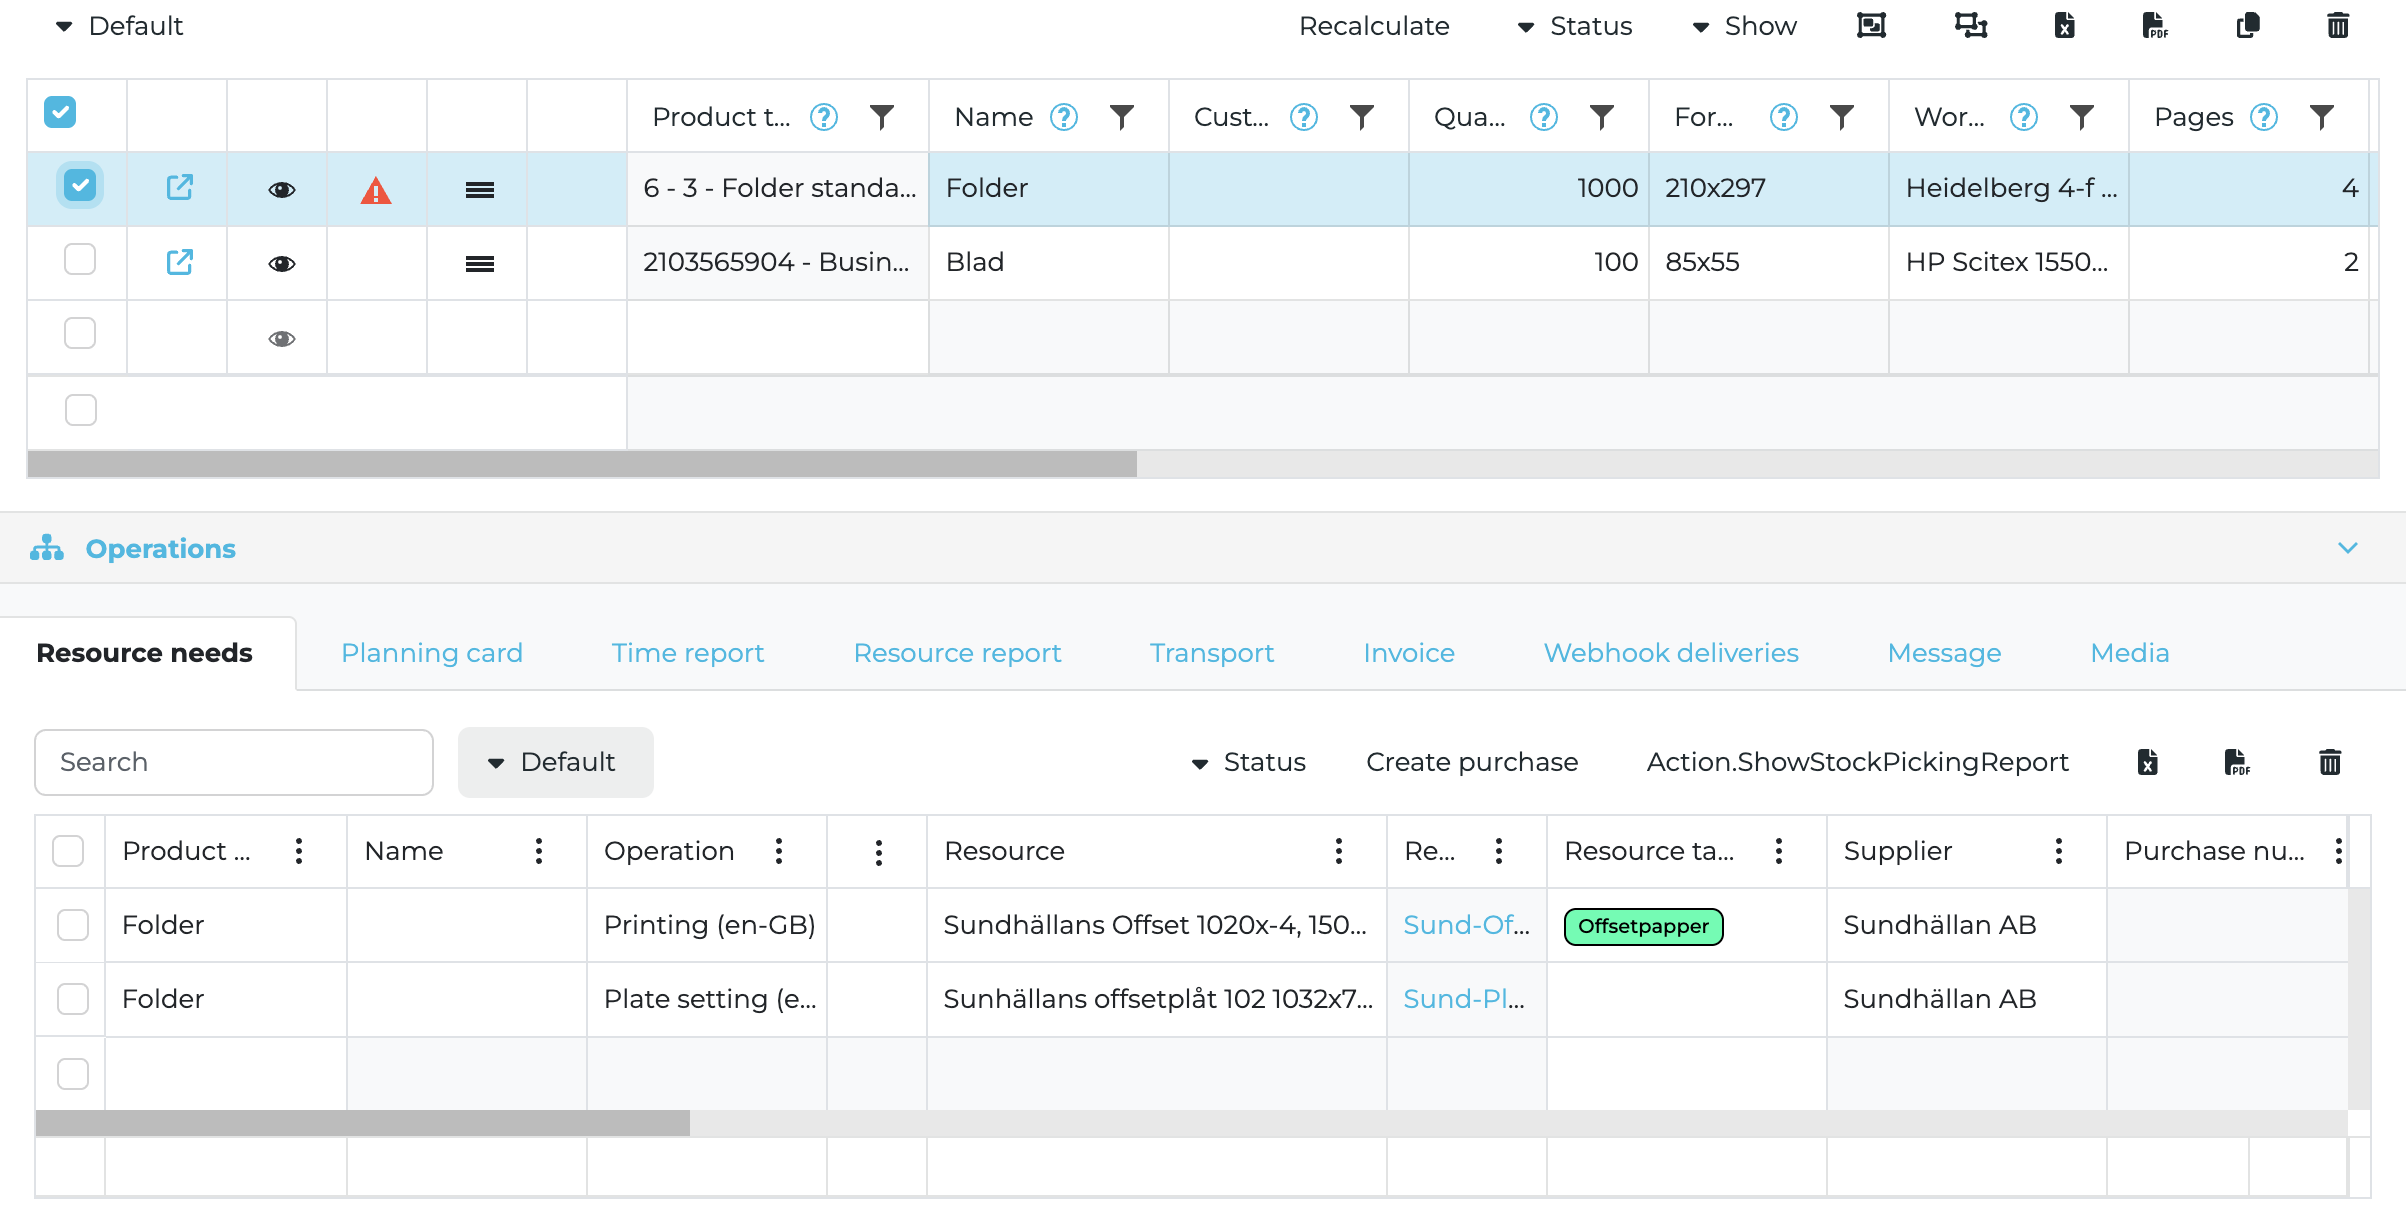Open Default dropdown beside Search field
Viewport: 2406px width, 1226px height.
555,762
